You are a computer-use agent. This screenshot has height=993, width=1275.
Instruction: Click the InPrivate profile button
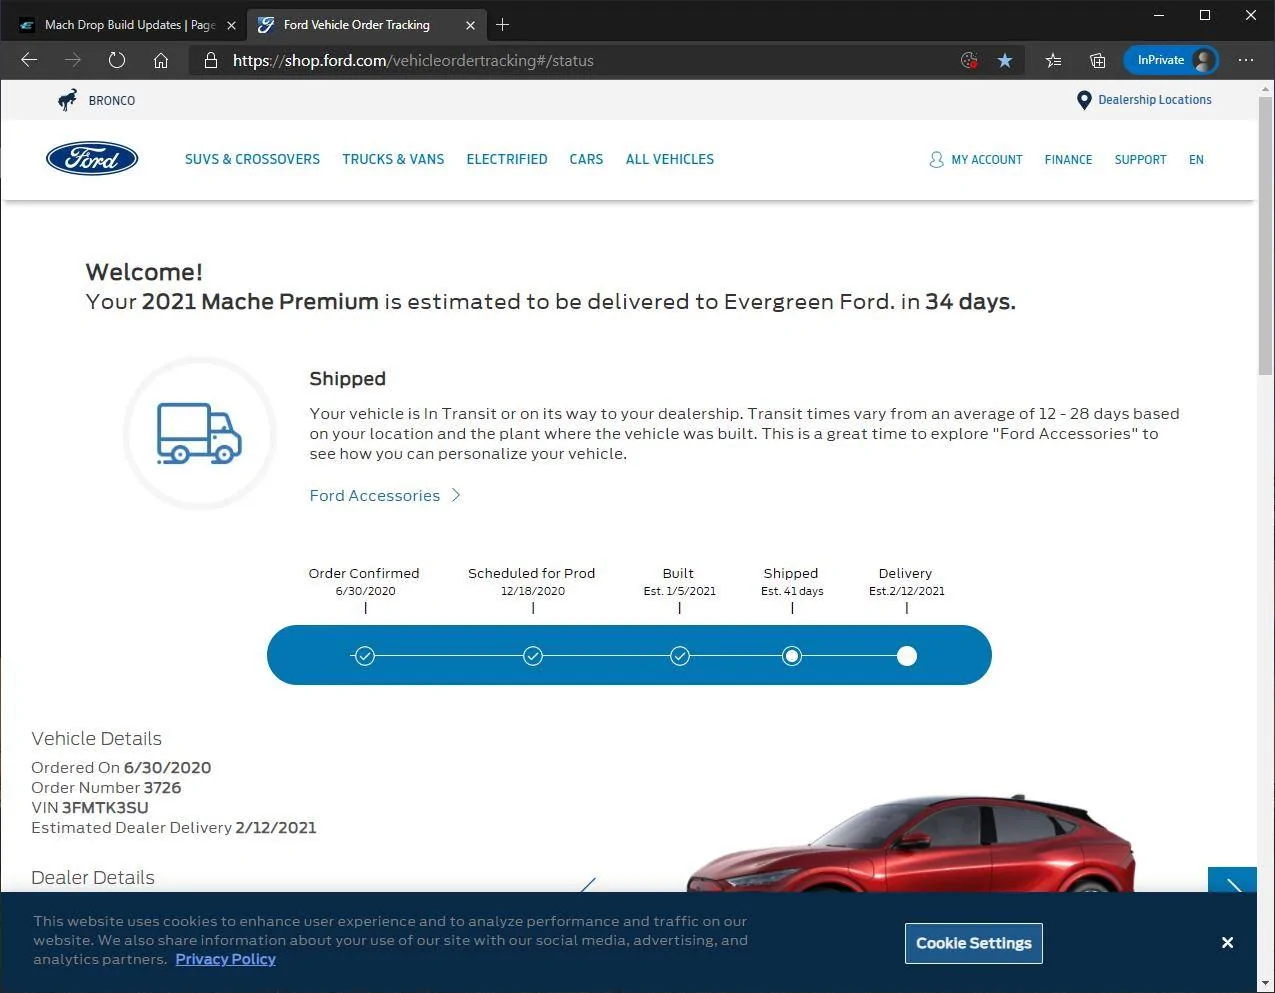(1171, 60)
